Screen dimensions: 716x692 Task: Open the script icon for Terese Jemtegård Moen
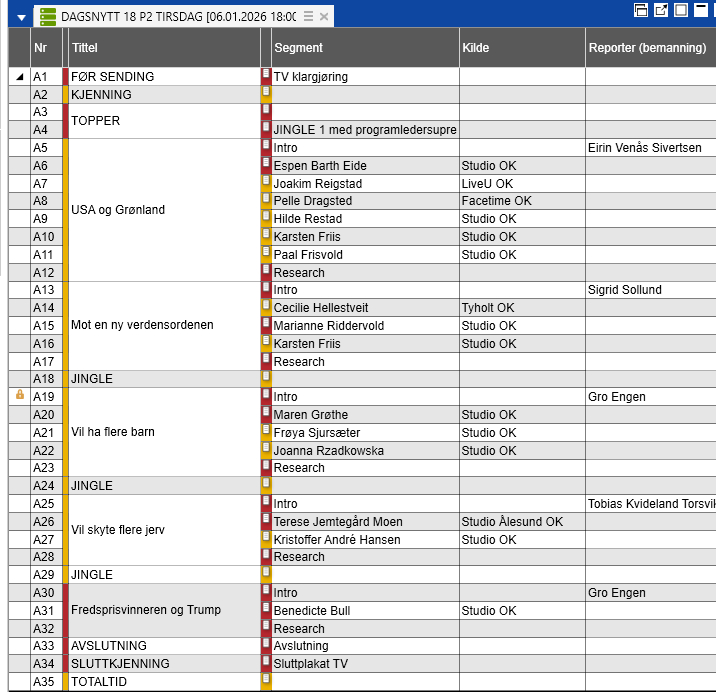pyautogui.click(x=266, y=521)
